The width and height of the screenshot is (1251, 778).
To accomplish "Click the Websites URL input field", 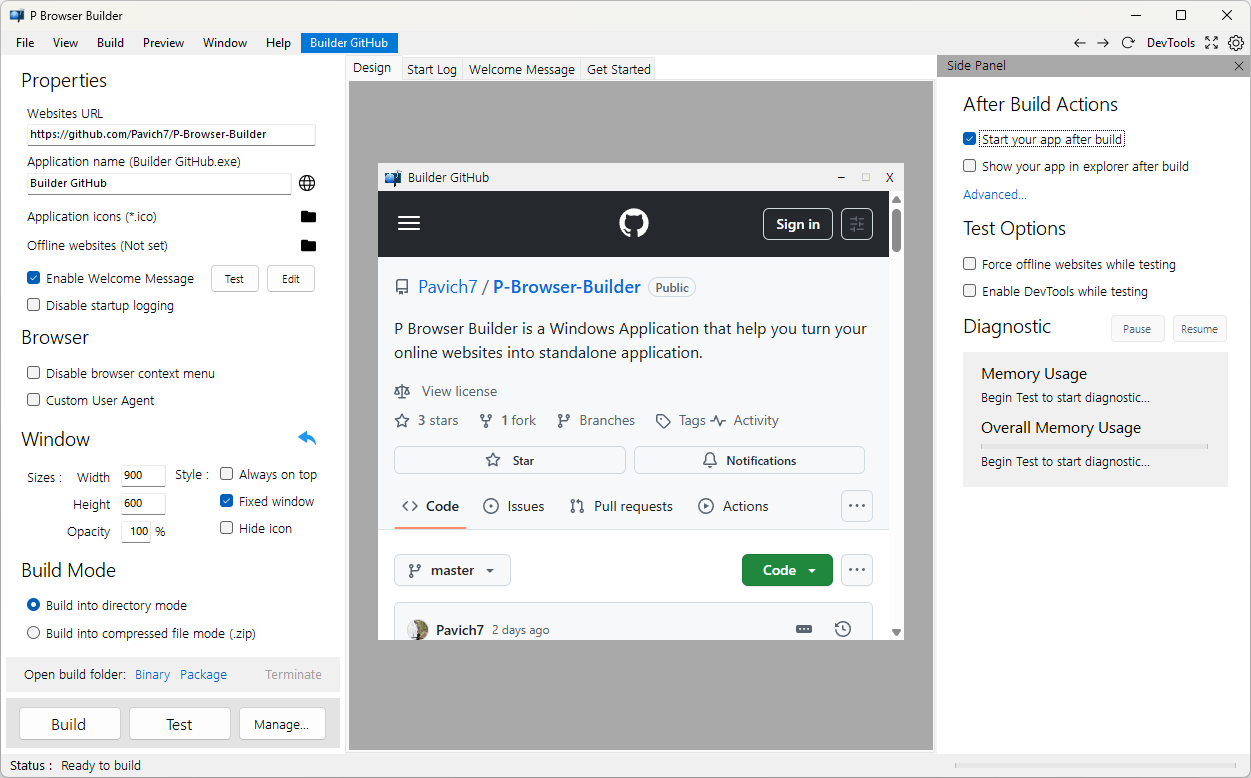I will pyautogui.click(x=171, y=134).
